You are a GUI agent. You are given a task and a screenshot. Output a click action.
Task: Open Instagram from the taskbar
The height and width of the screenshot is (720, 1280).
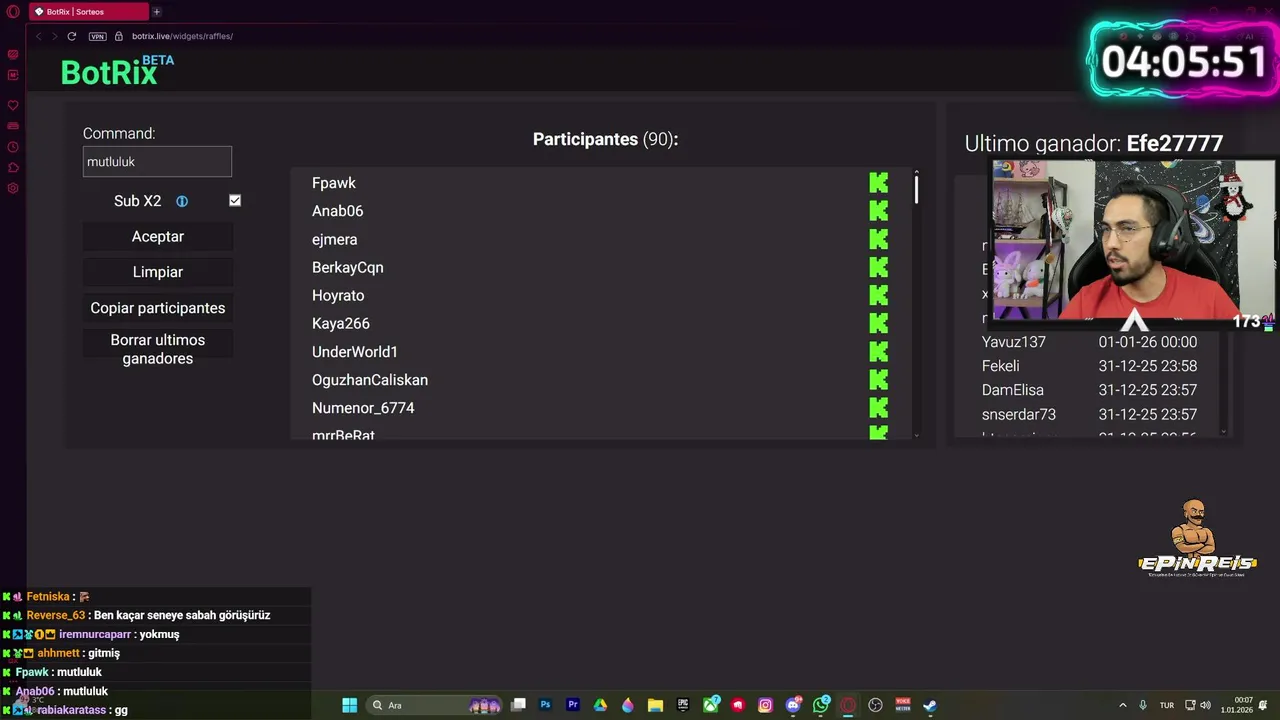tap(765, 705)
